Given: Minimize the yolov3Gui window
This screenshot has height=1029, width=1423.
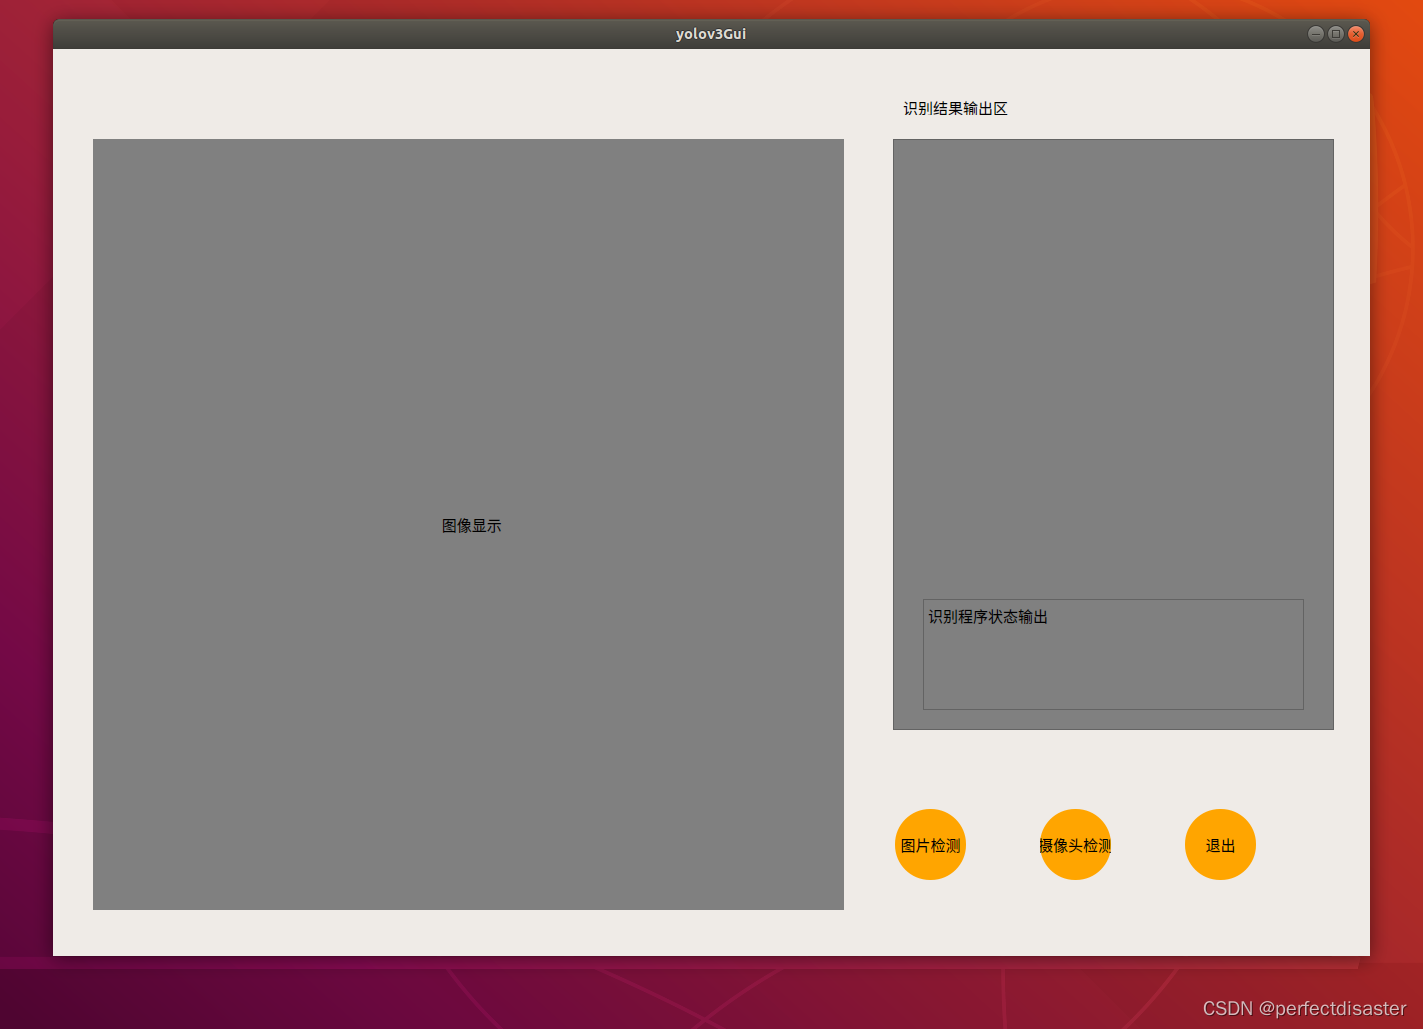Looking at the screenshot, I should [1316, 34].
